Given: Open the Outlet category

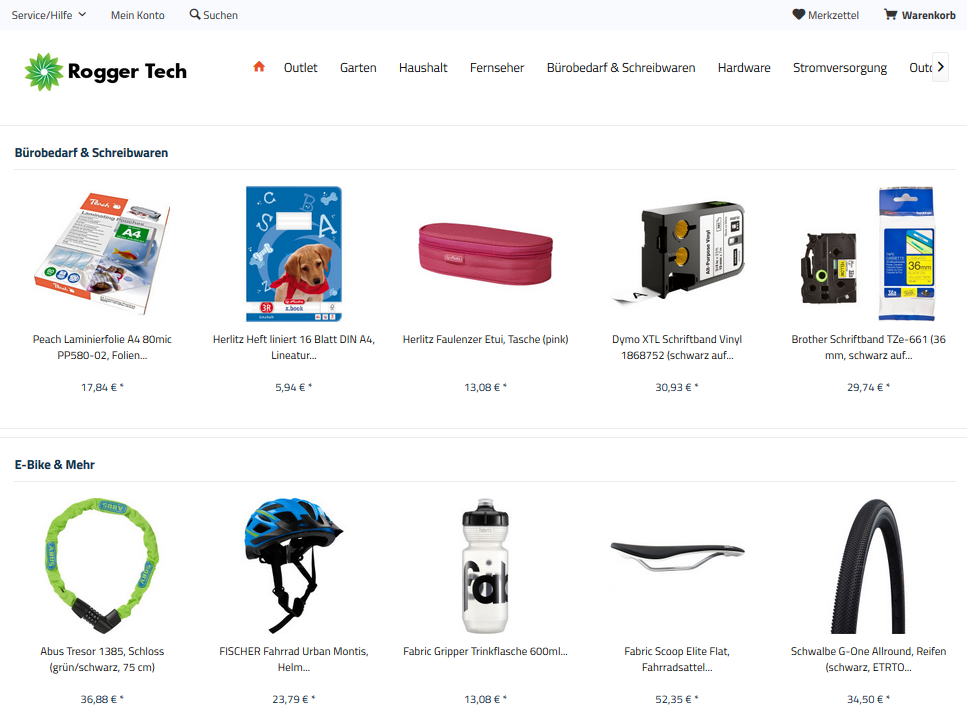Looking at the screenshot, I should 300,68.
